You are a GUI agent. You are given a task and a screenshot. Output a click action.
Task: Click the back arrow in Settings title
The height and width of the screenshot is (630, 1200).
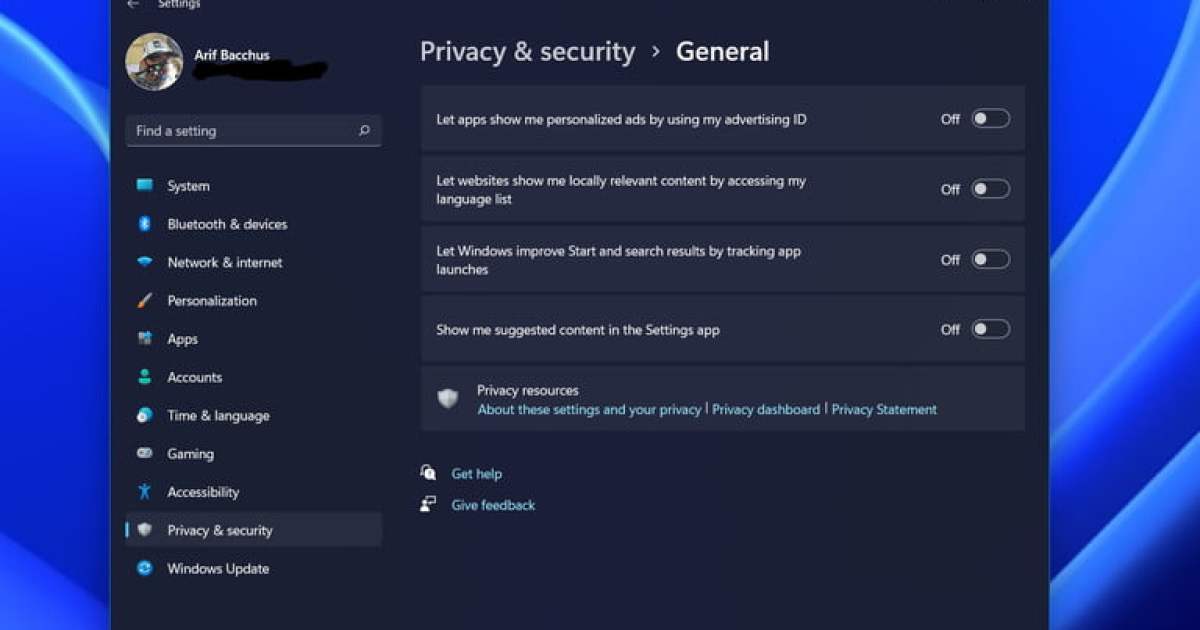coord(133,4)
